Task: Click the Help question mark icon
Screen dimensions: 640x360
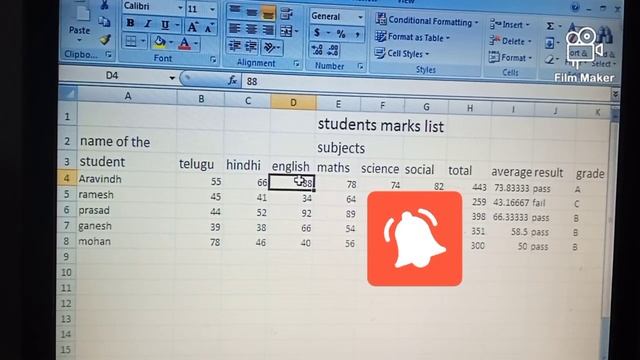Action: [575, 7]
